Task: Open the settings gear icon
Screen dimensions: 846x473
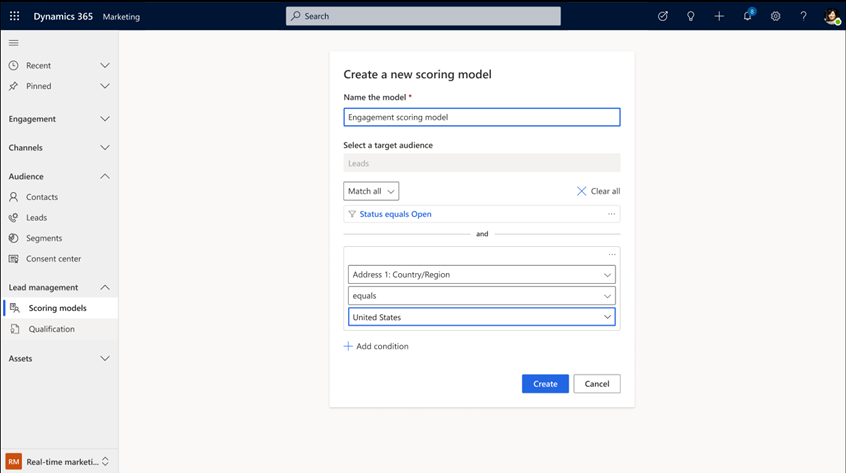Action: 775,16
